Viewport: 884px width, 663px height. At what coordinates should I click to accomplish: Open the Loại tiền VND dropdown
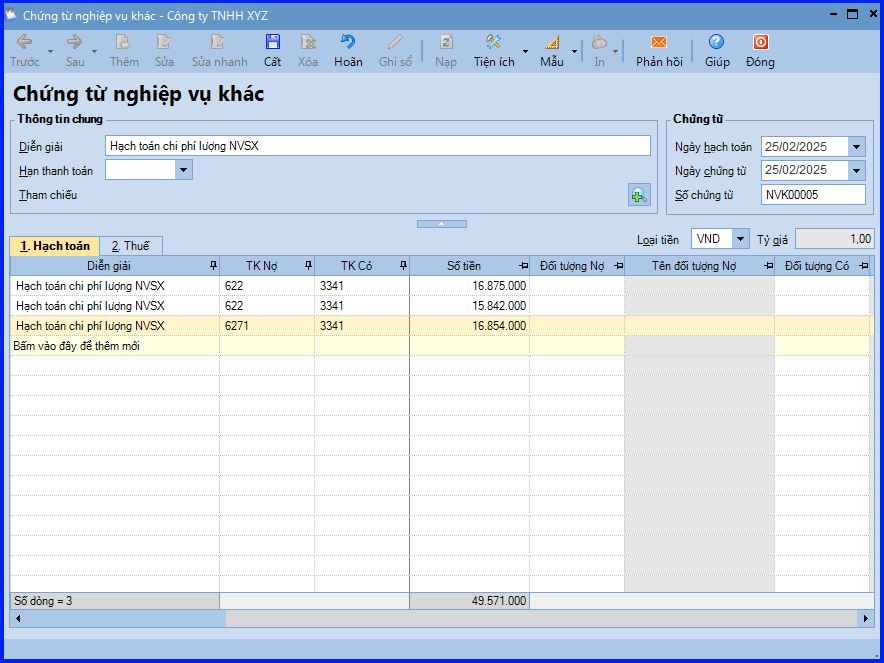740,239
